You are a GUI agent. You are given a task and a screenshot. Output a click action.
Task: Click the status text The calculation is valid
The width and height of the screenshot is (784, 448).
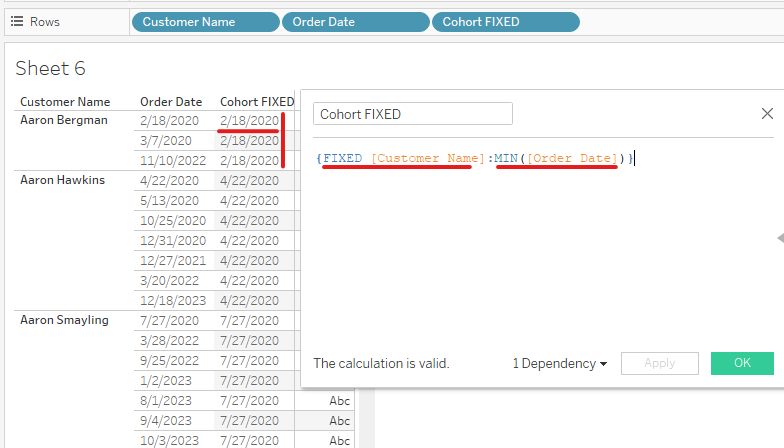pos(382,364)
